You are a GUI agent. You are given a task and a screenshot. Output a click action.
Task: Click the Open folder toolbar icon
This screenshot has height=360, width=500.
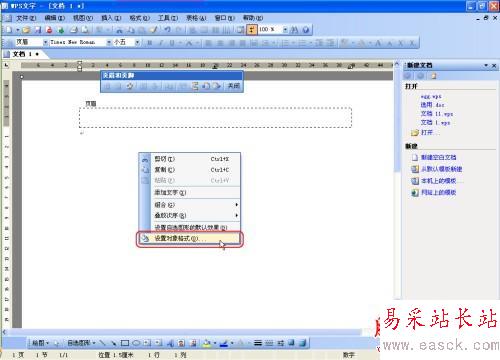[26, 30]
